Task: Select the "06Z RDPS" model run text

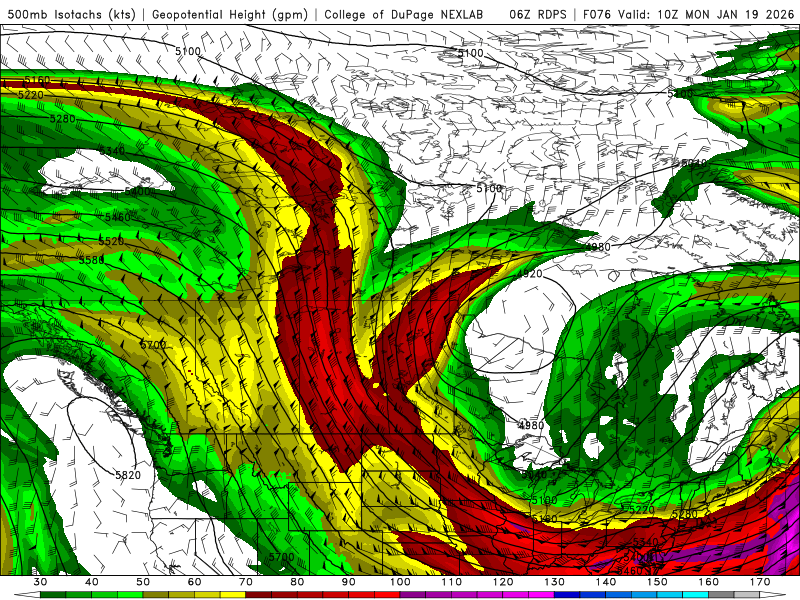Action: click(x=537, y=15)
